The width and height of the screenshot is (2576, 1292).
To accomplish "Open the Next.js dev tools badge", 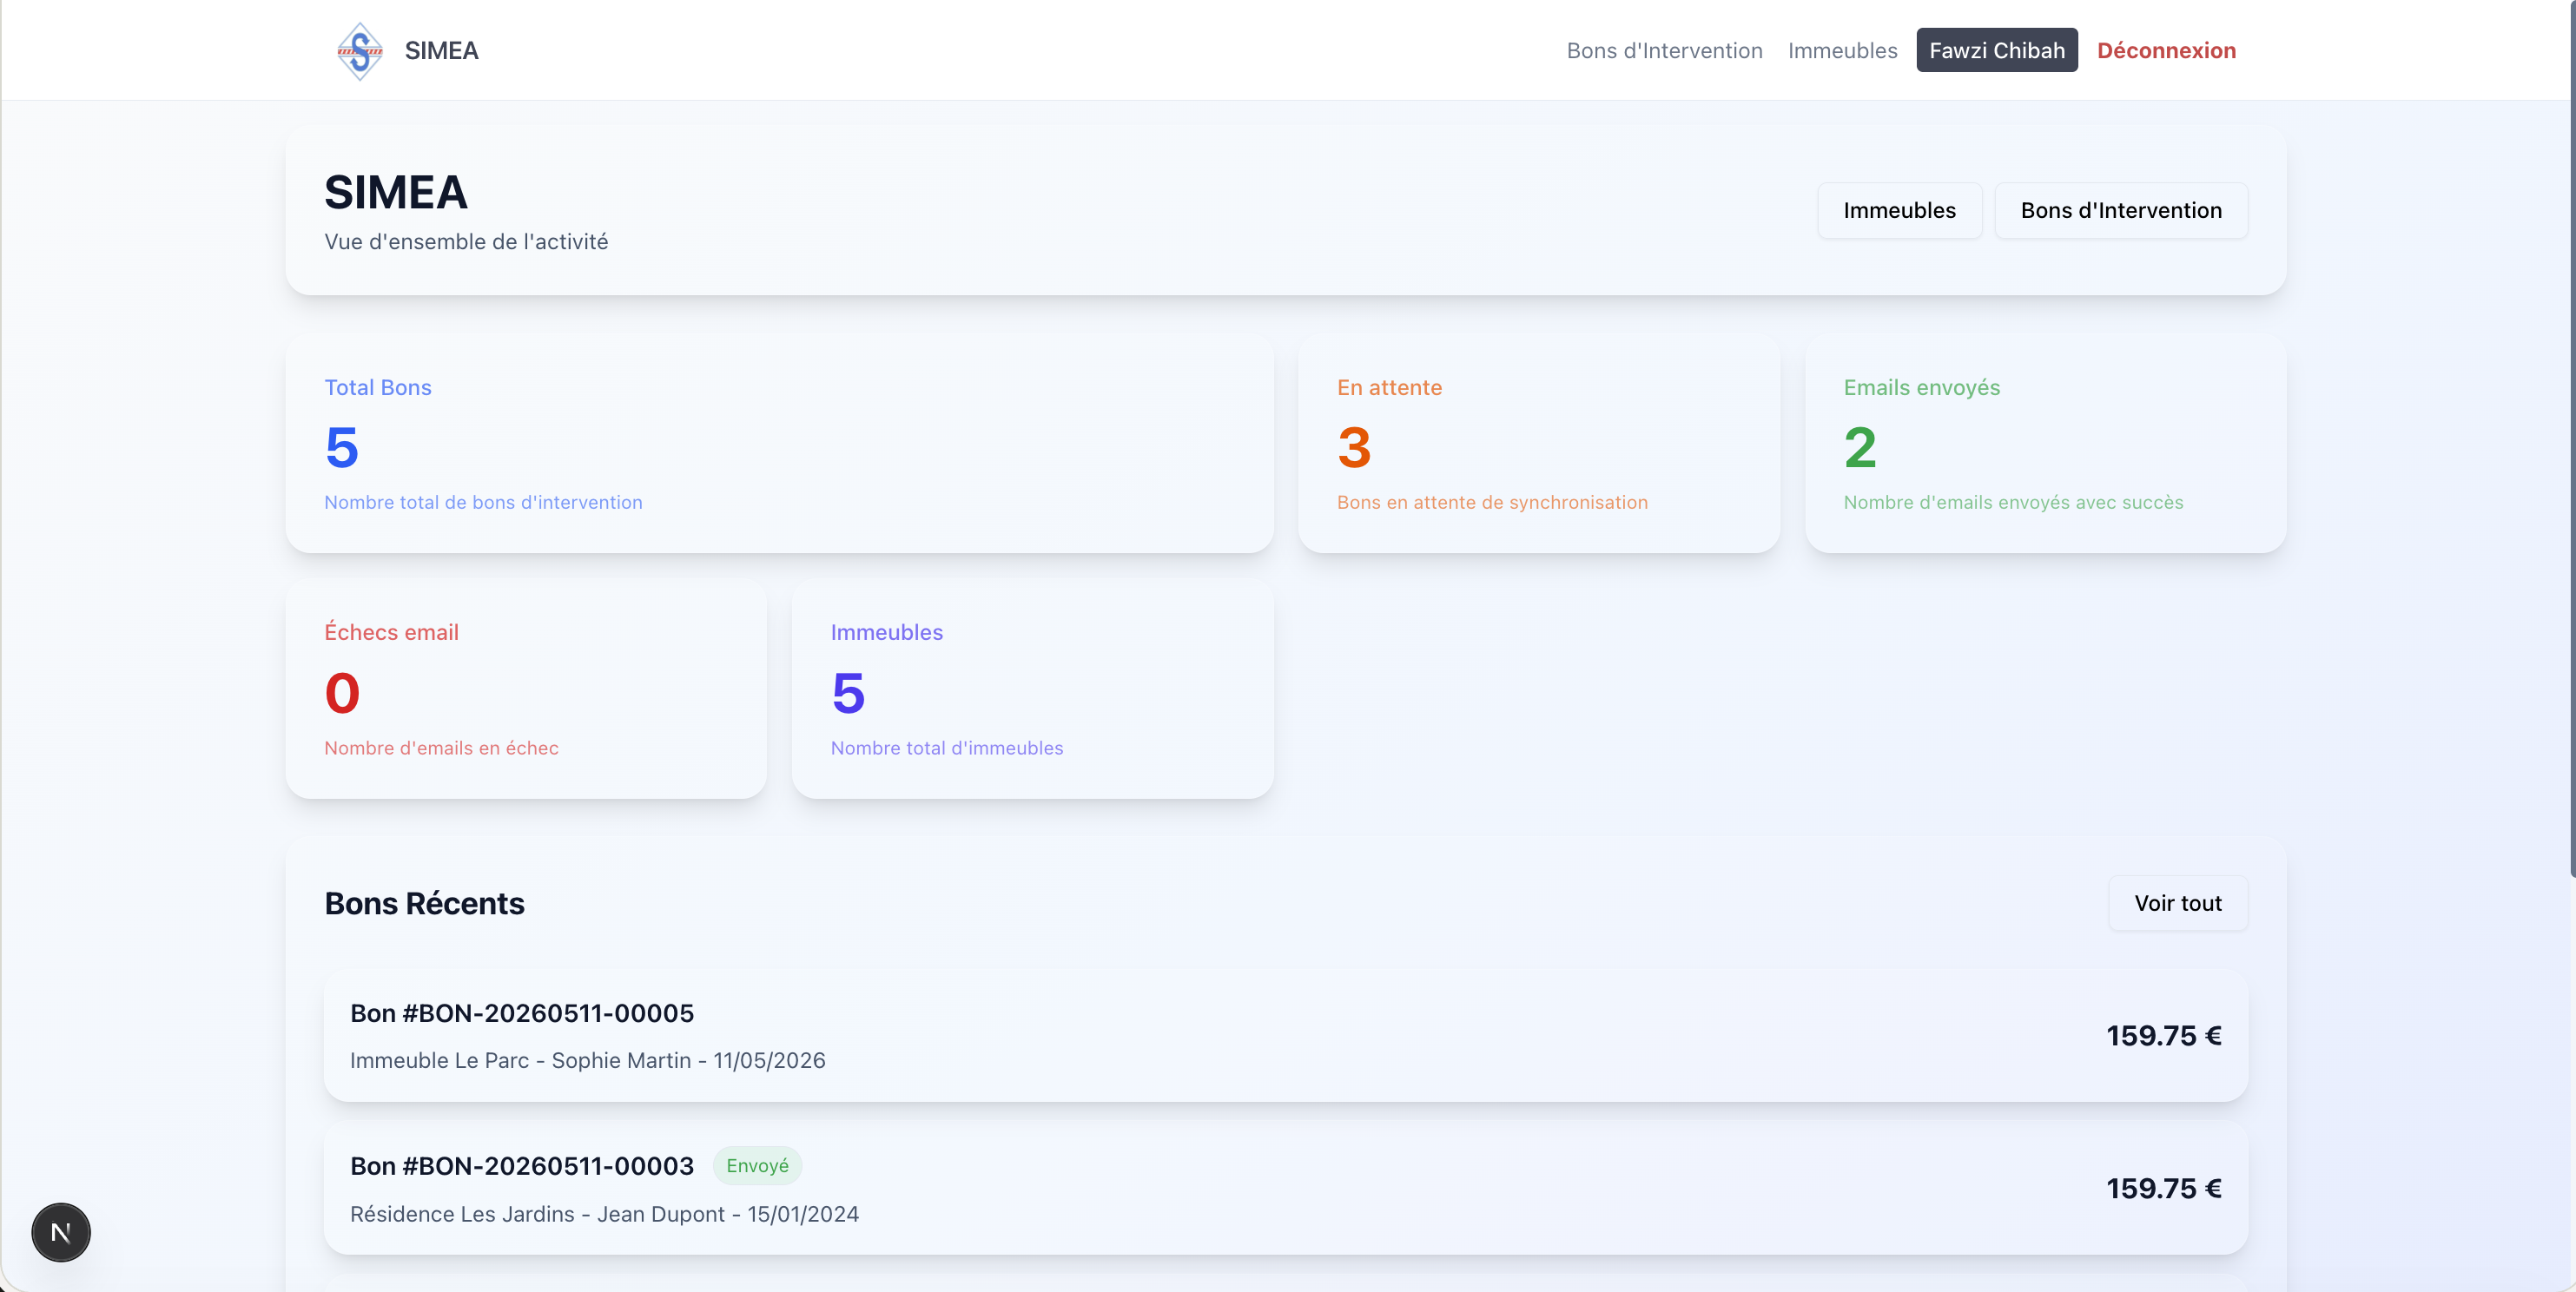I will (x=61, y=1232).
